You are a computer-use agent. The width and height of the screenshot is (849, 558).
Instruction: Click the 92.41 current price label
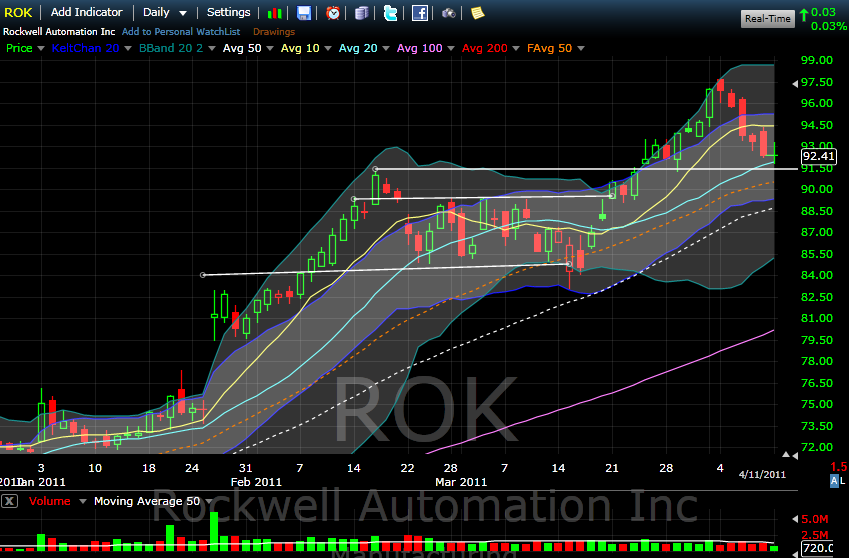coord(819,156)
